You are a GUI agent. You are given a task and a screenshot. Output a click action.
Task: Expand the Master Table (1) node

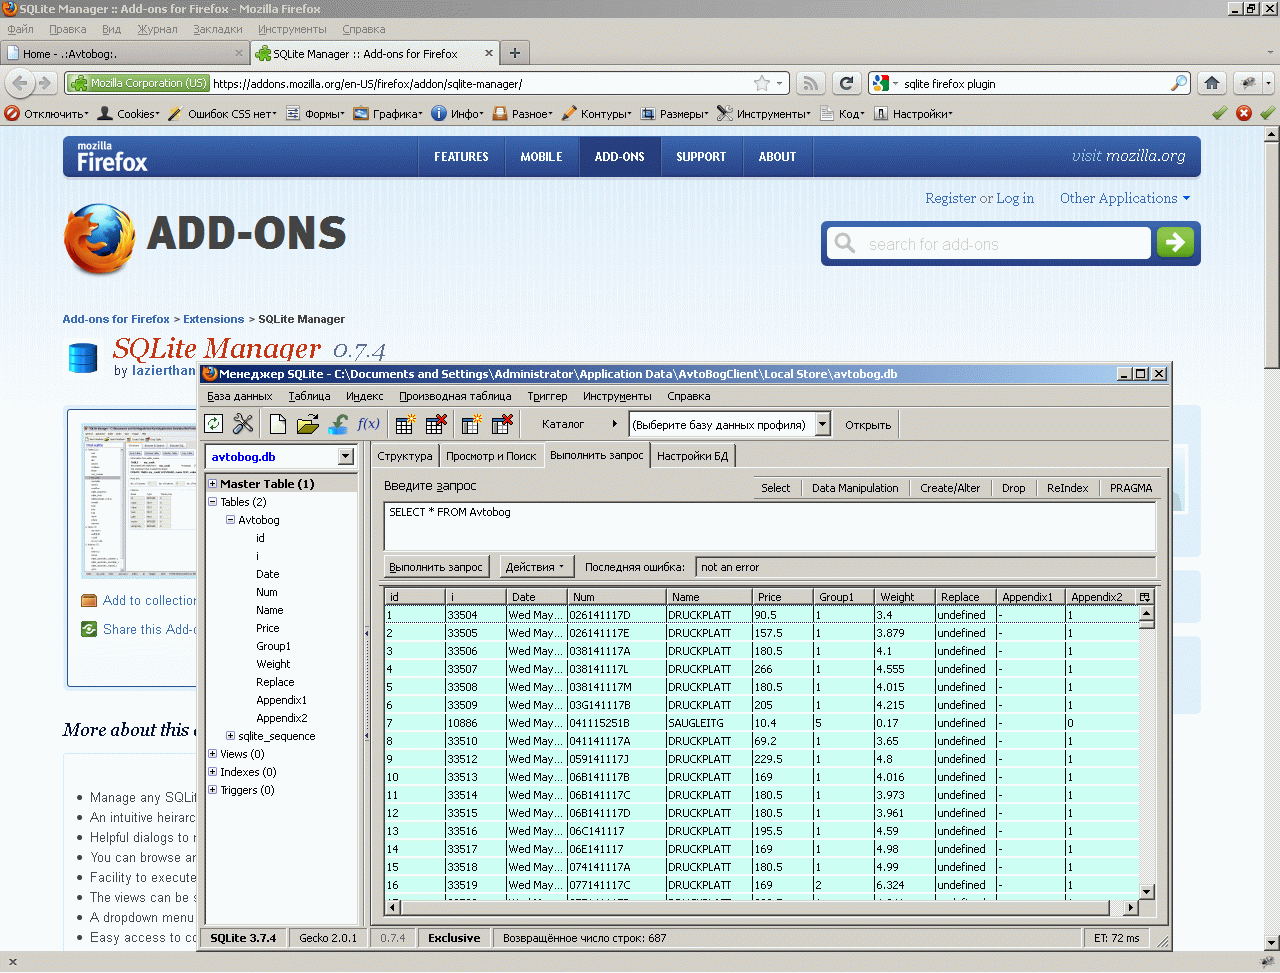coord(212,484)
